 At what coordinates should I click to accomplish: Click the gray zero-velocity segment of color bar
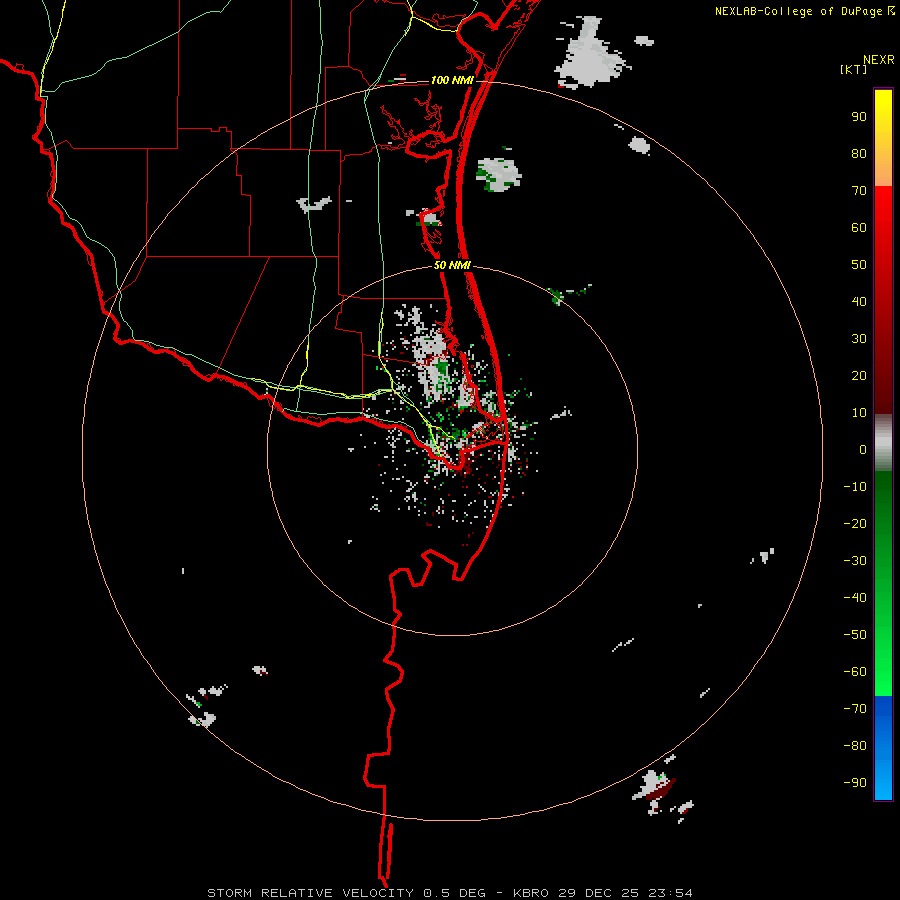tap(883, 443)
